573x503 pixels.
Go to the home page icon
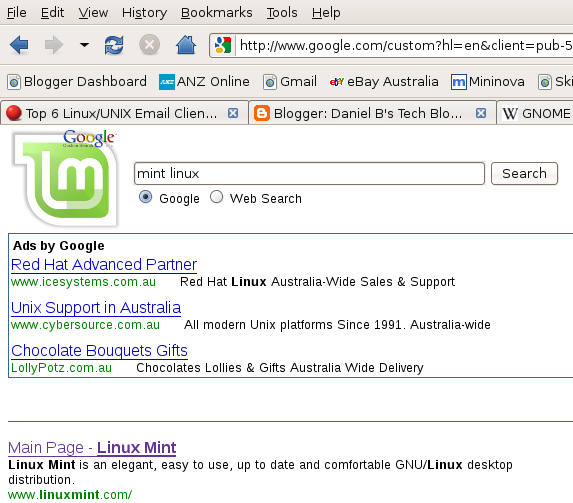tap(186, 45)
